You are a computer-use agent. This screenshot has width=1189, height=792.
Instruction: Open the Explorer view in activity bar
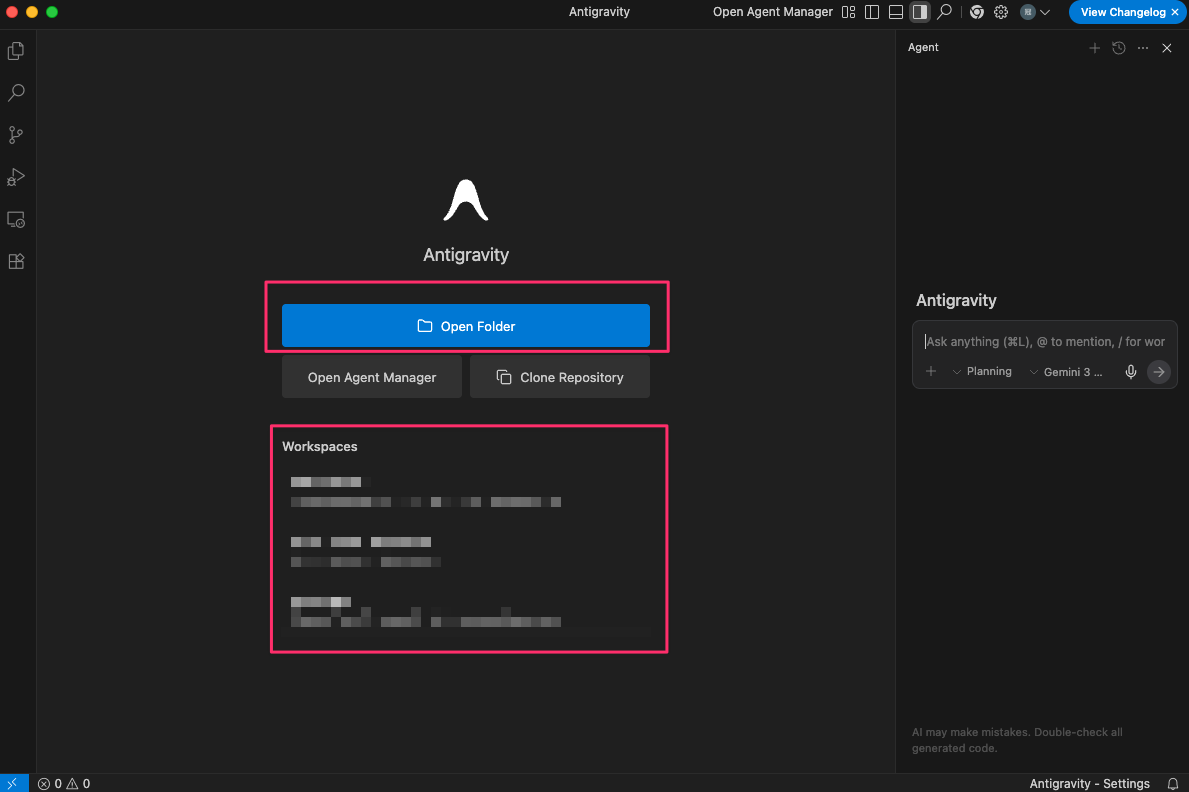[16, 51]
